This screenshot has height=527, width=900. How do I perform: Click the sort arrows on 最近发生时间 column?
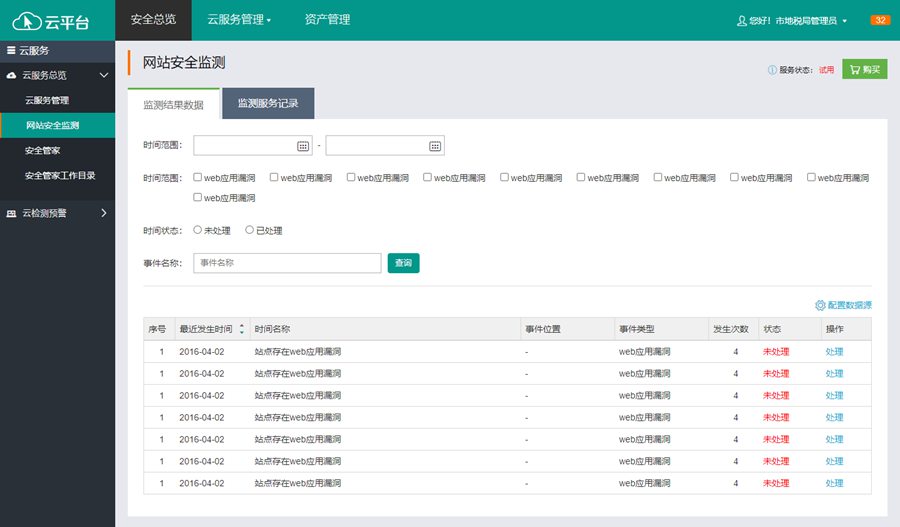pos(240,329)
